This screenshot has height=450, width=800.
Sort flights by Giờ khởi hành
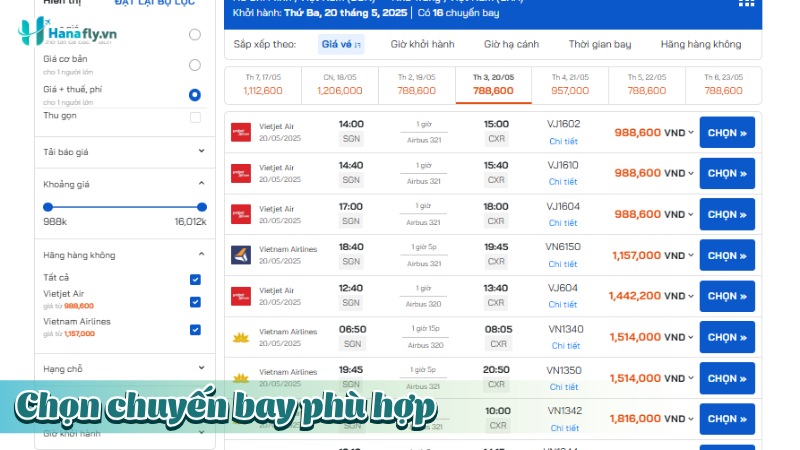422,44
